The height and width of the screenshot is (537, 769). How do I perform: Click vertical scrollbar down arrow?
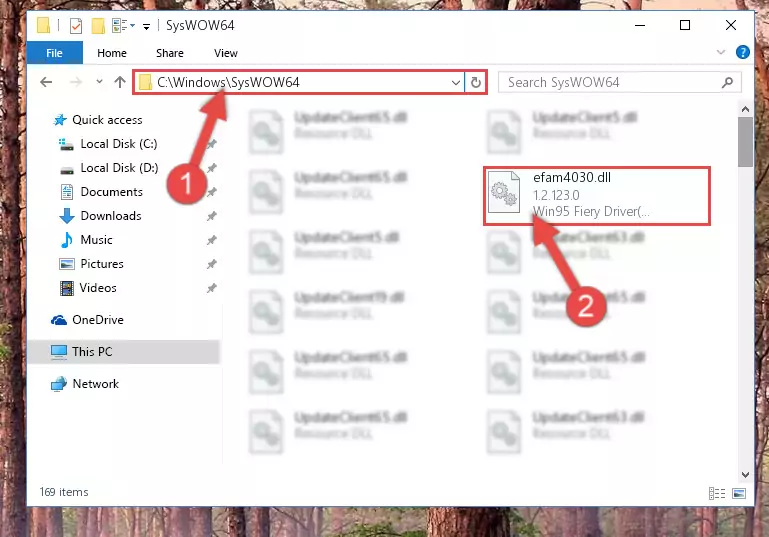pos(745,474)
